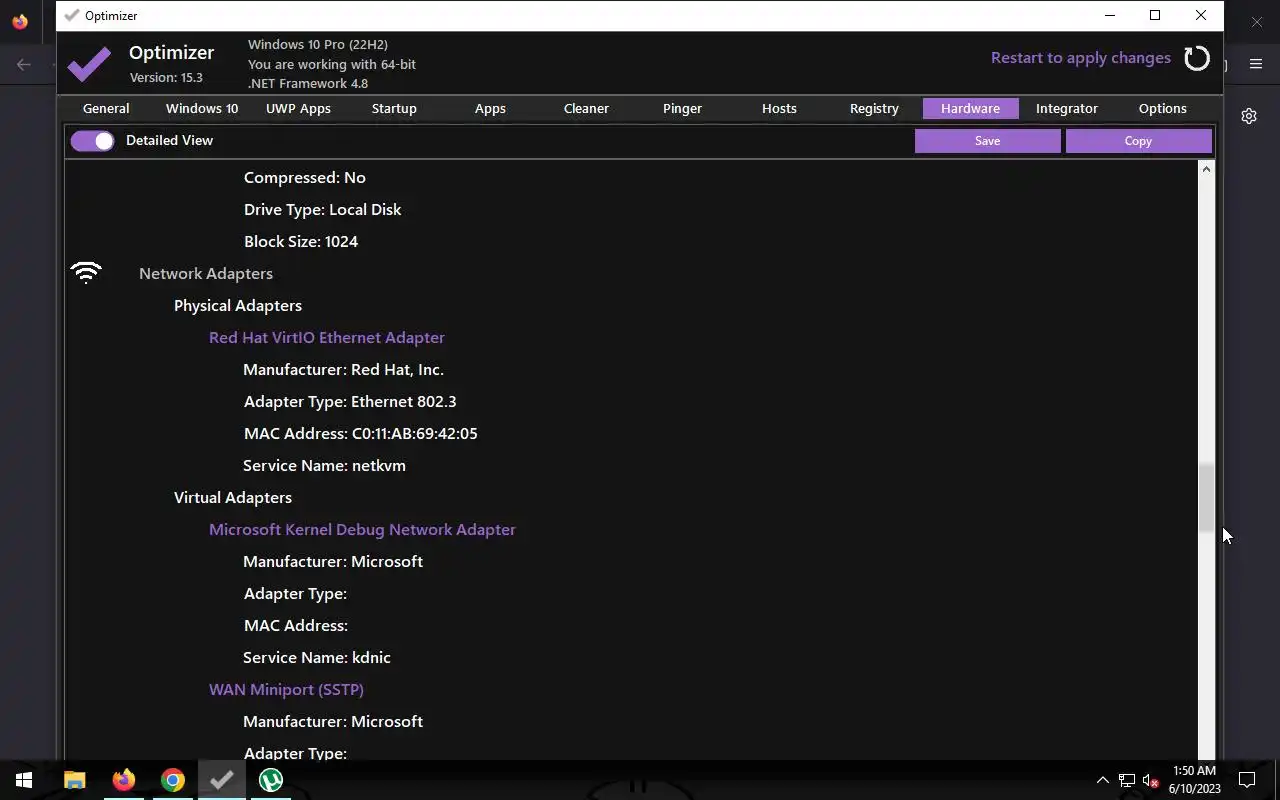Click the Save button
The width and height of the screenshot is (1280, 800).
[987, 141]
